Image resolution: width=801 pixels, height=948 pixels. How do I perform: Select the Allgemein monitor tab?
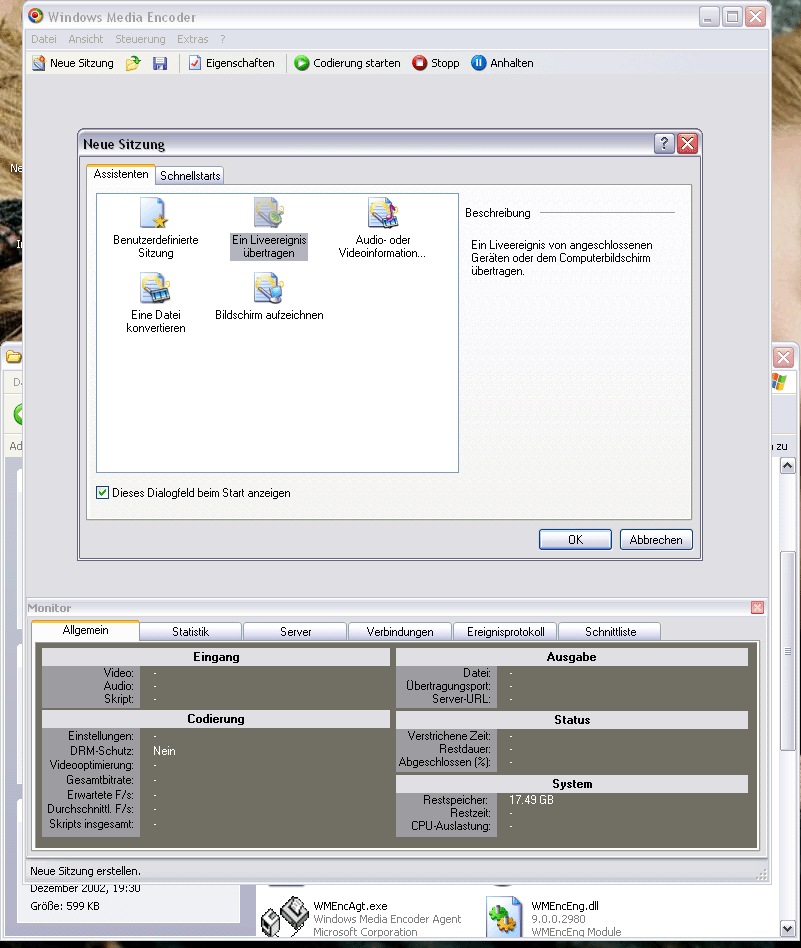point(85,631)
